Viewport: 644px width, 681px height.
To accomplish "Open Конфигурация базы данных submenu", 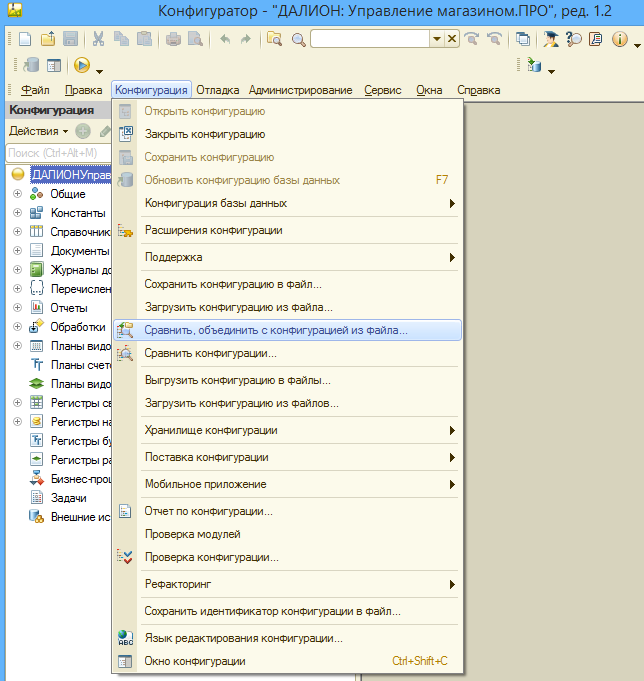I will coord(287,203).
